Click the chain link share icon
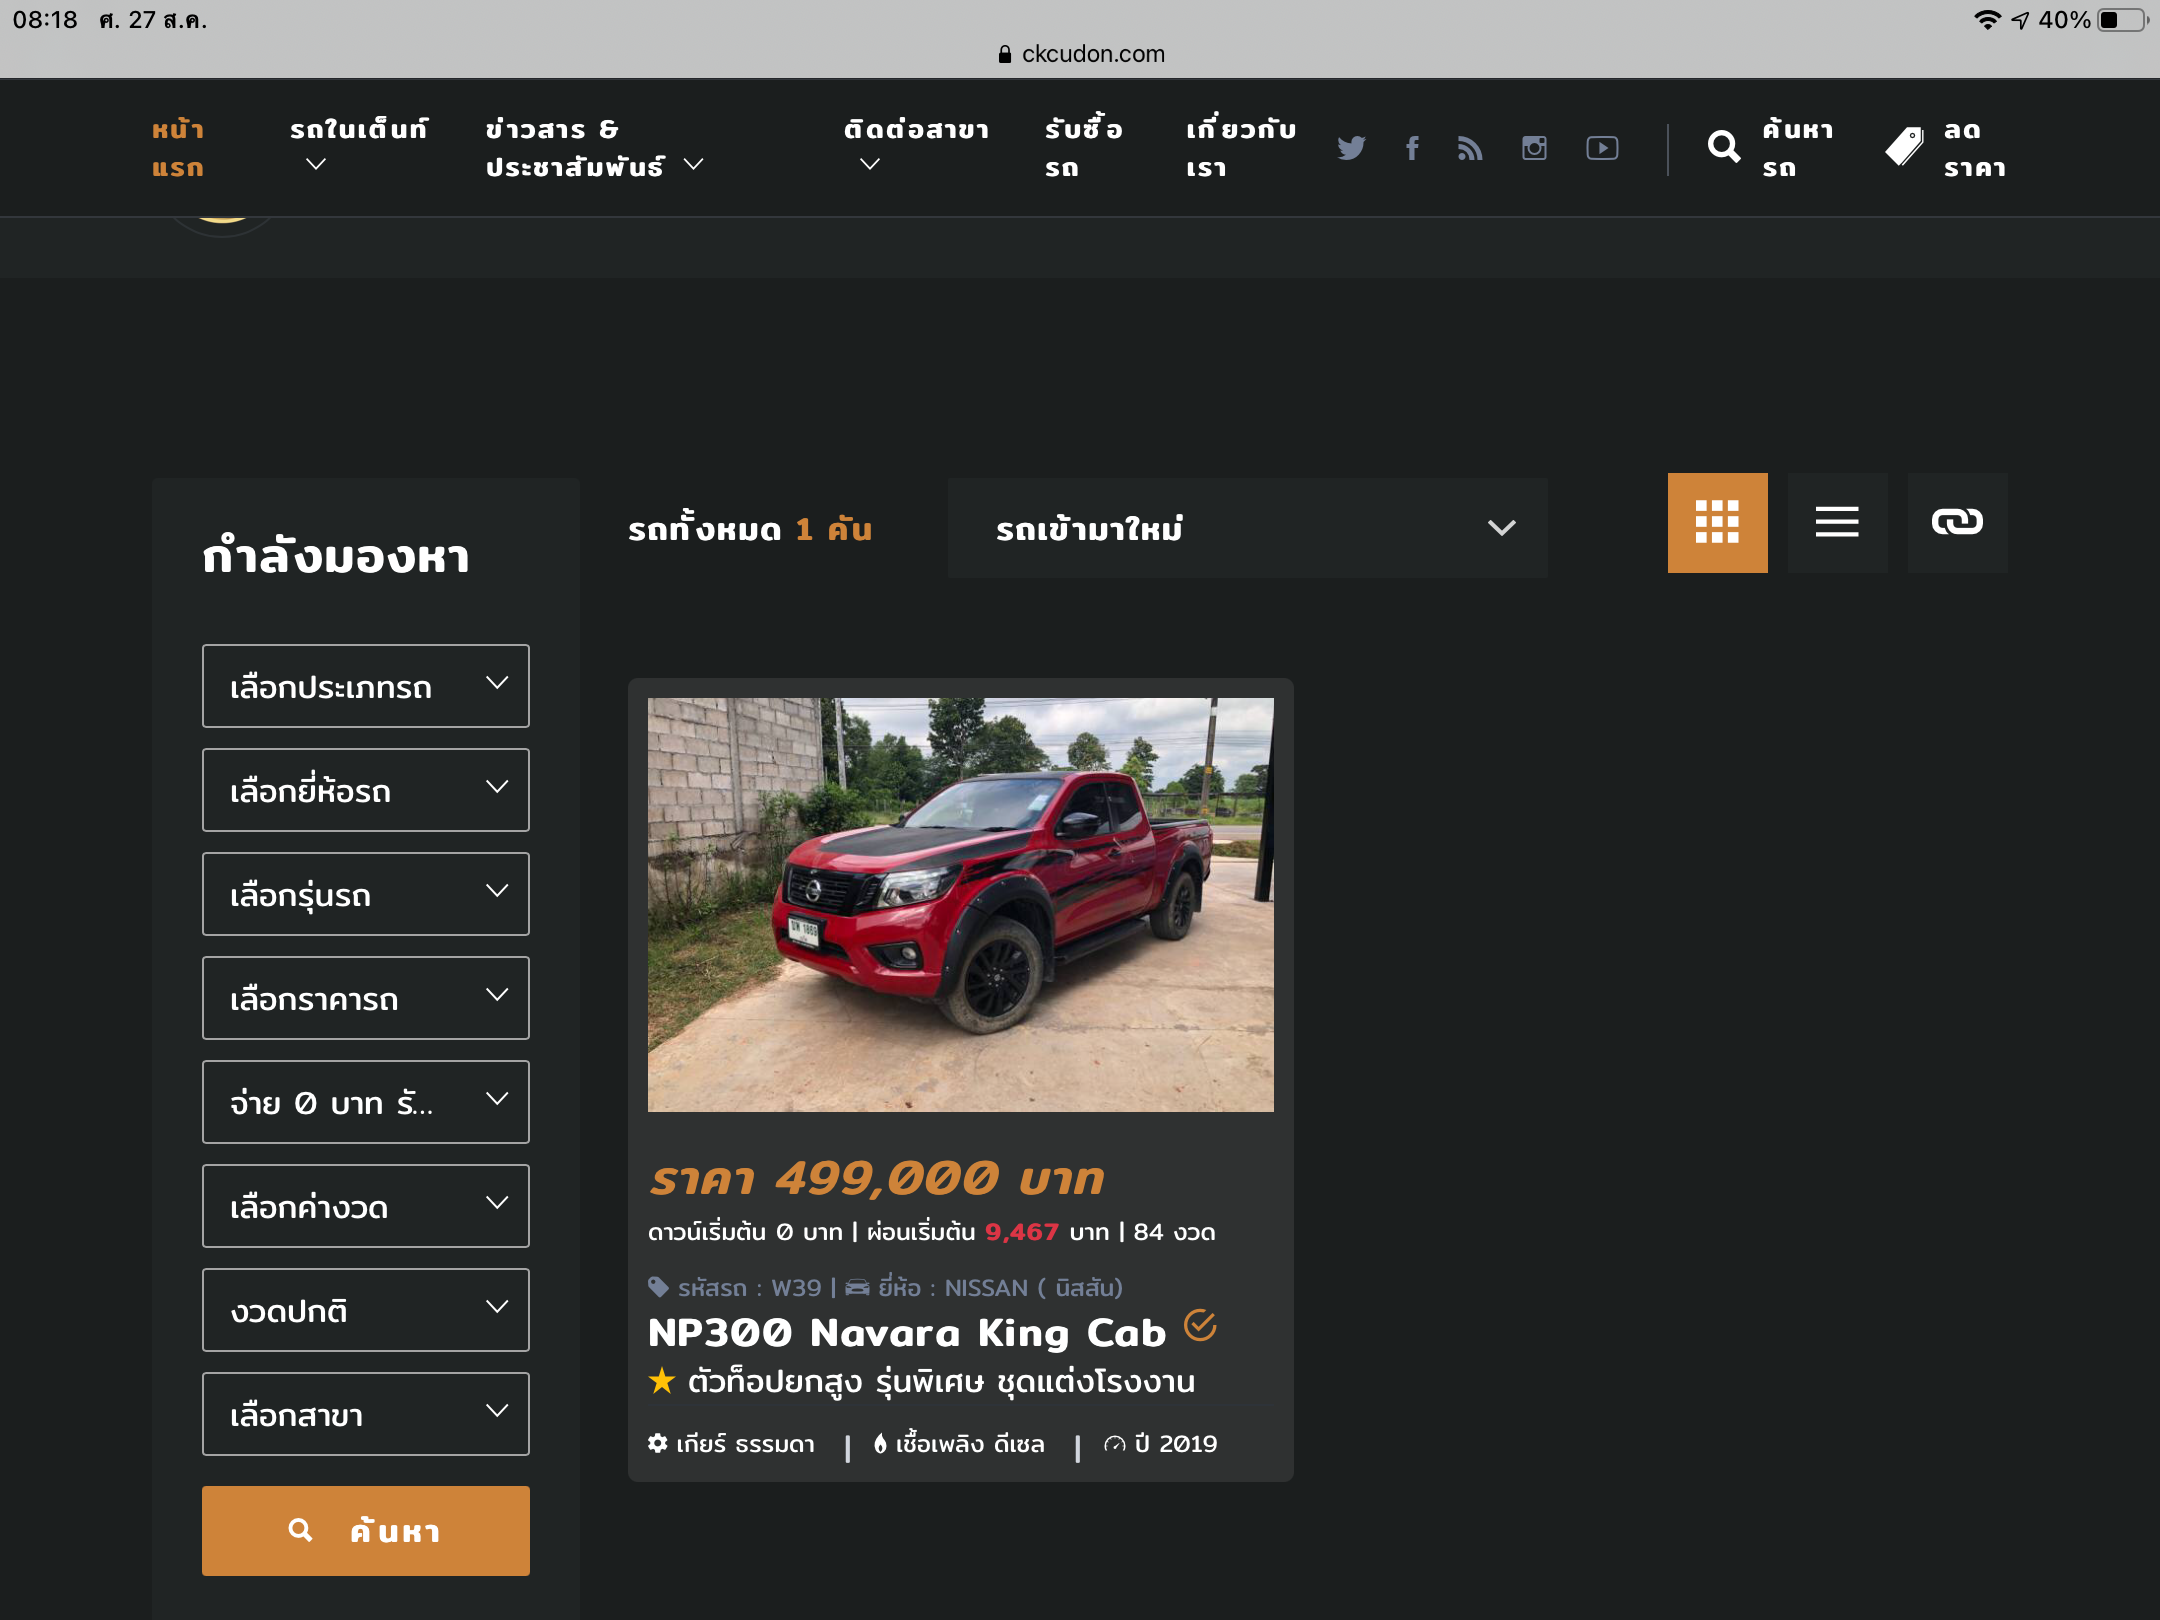 pos(1957,522)
